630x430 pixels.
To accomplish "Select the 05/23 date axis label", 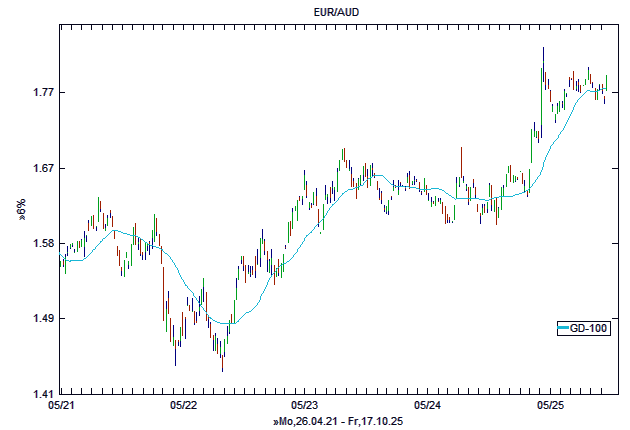I will coord(305,406).
